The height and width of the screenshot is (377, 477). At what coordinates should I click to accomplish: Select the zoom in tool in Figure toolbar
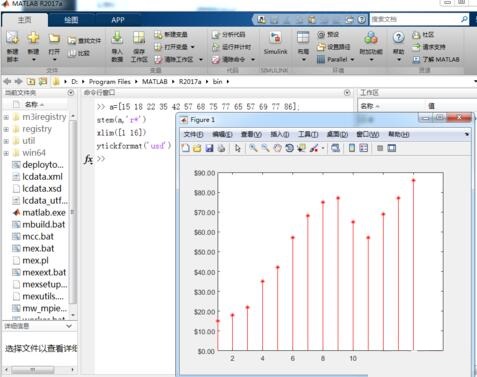(x=253, y=148)
